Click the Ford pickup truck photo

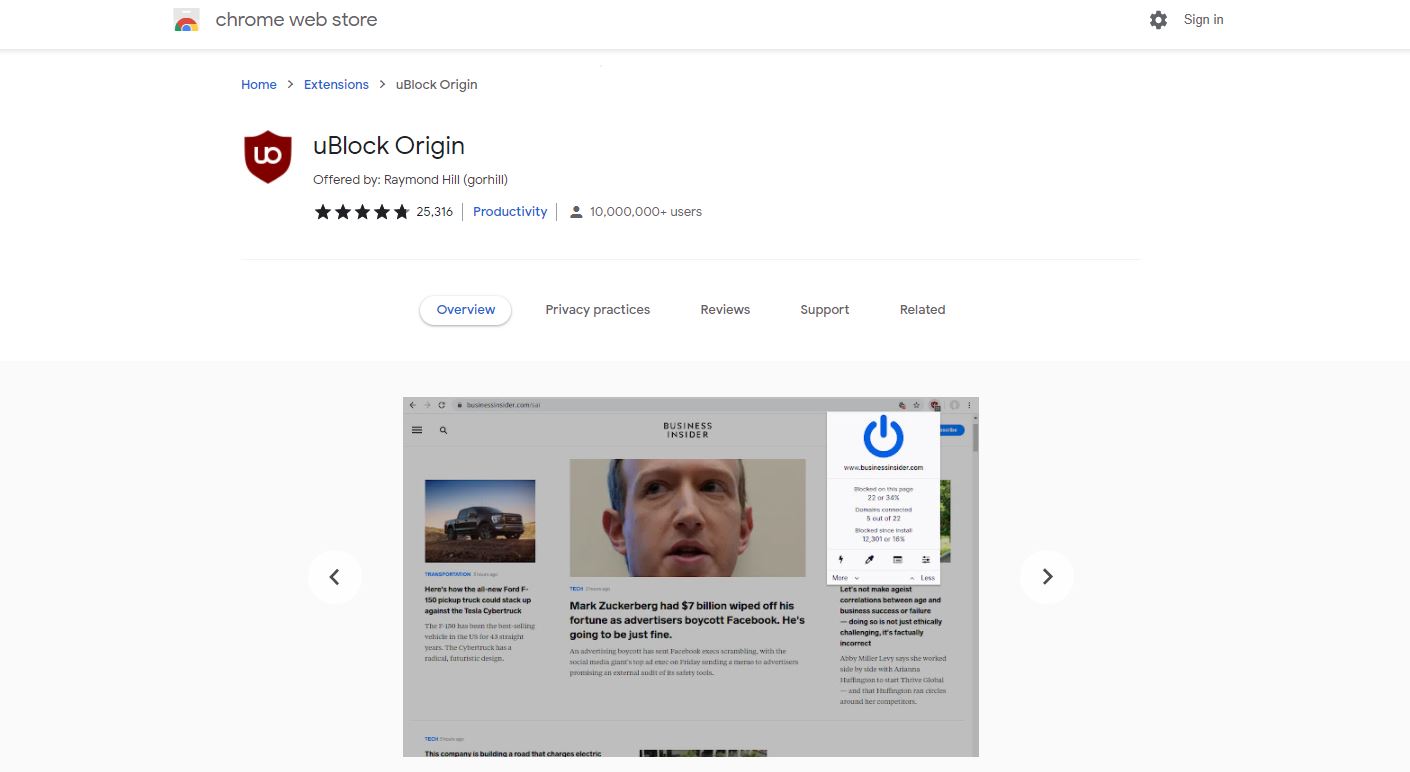point(480,521)
